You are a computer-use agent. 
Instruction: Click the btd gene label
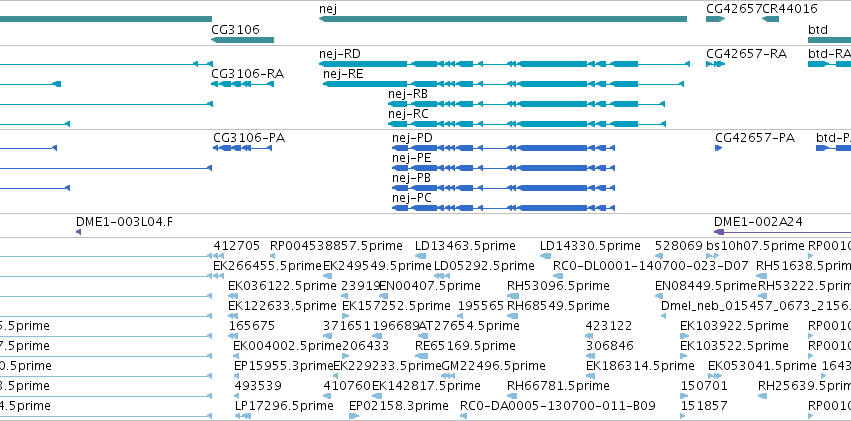(818, 29)
